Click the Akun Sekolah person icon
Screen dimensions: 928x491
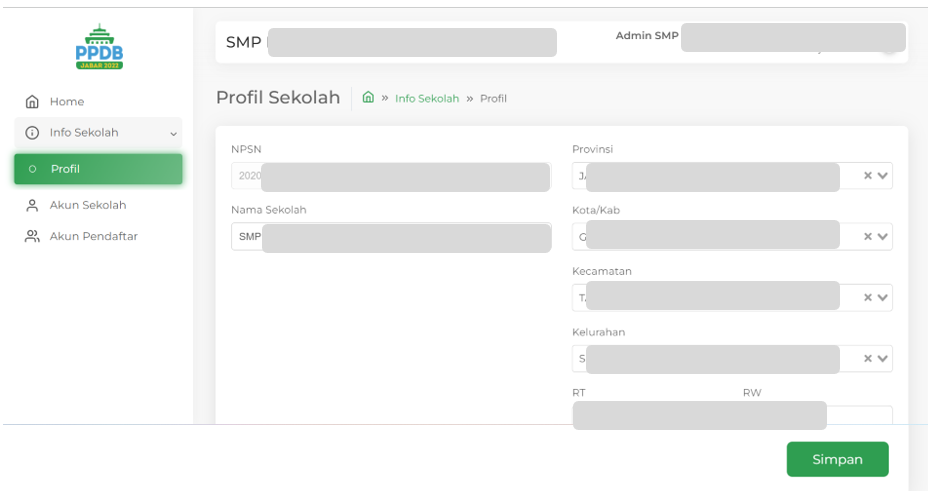pyautogui.click(x=32, y=205)
